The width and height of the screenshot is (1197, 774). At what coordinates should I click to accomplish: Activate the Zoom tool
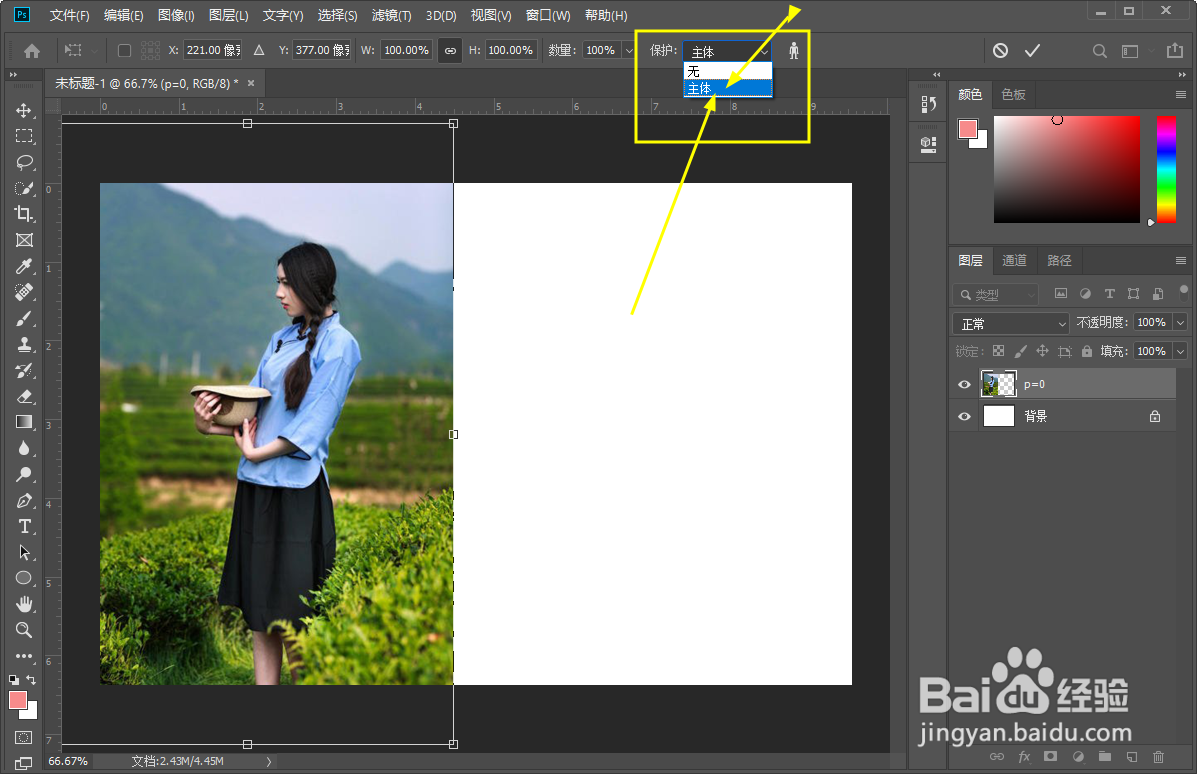click(24, 630)
